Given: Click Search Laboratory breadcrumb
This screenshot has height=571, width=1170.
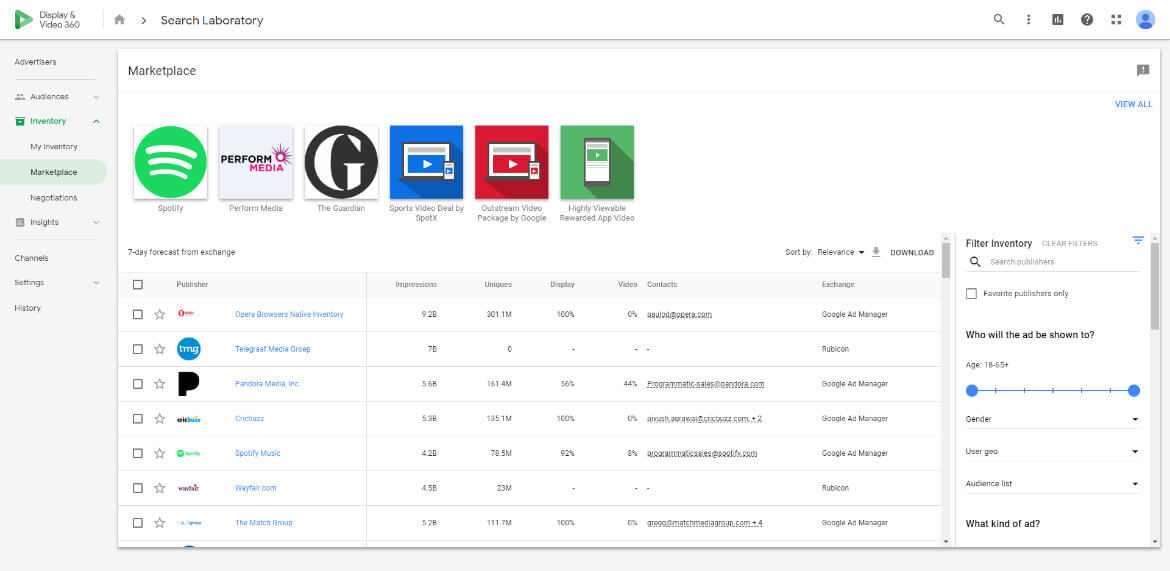Looking at the screenshot, I should tap(212, 20).
